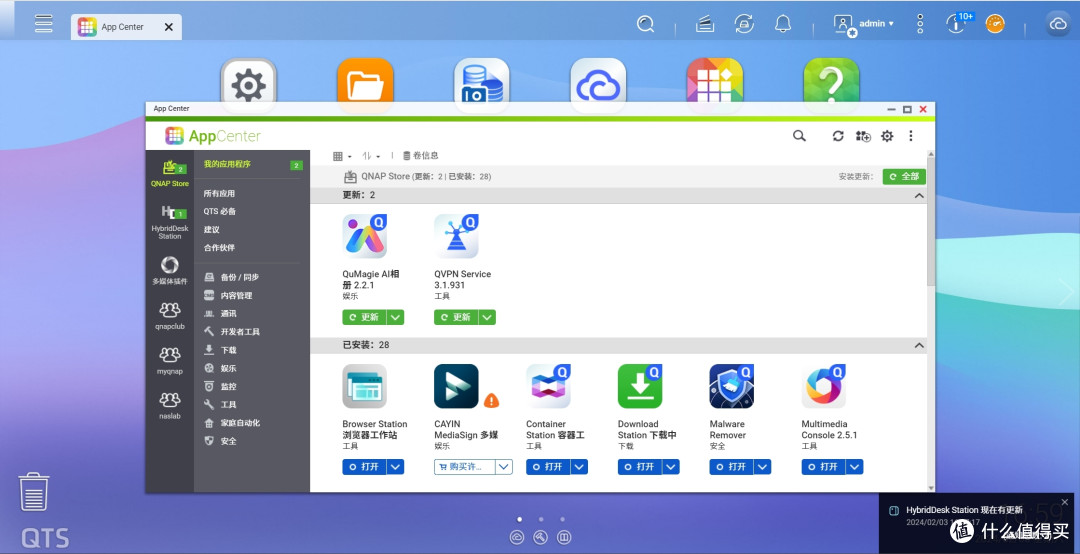Viewport: 1080px width, 554px height.
Task: Select 内容管理 category
Action: pyautogui.click(x=229, y=296)
